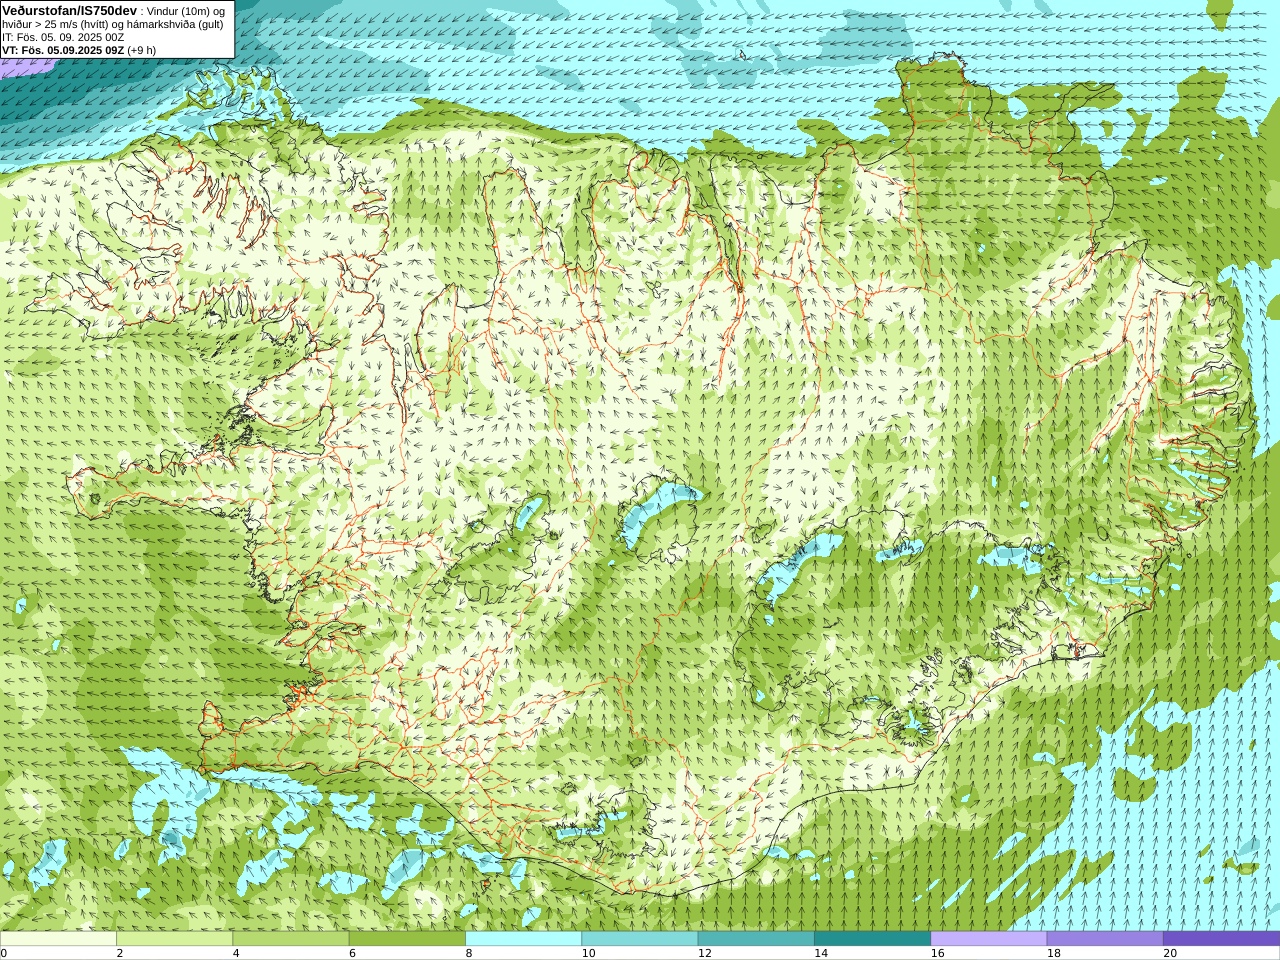Click the dark teal 14–16 legend swatch
Image resolution: width=1280 pixels, height=960 pixels.
(872, 939)
